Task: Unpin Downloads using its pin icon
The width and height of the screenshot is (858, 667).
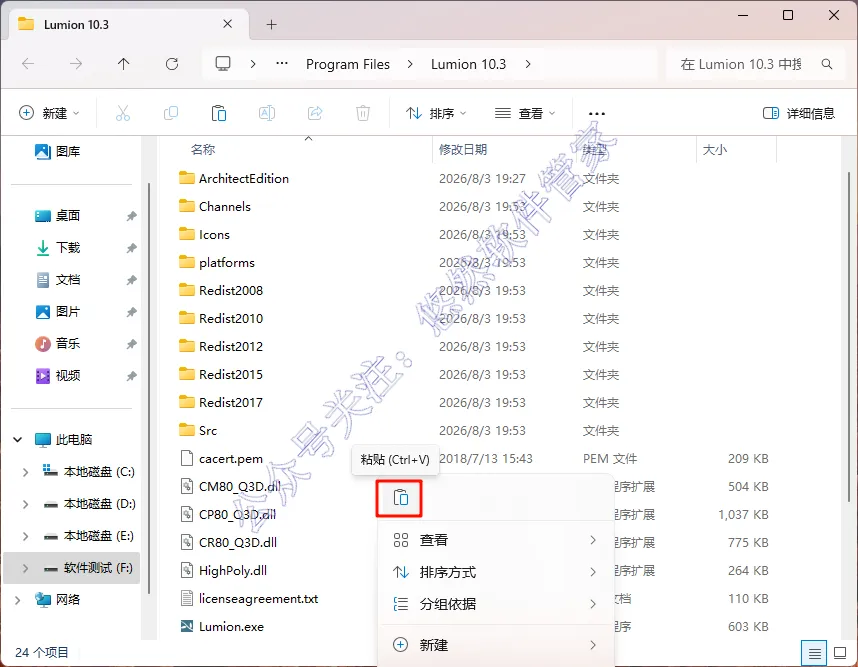Action: coord(131,248)
